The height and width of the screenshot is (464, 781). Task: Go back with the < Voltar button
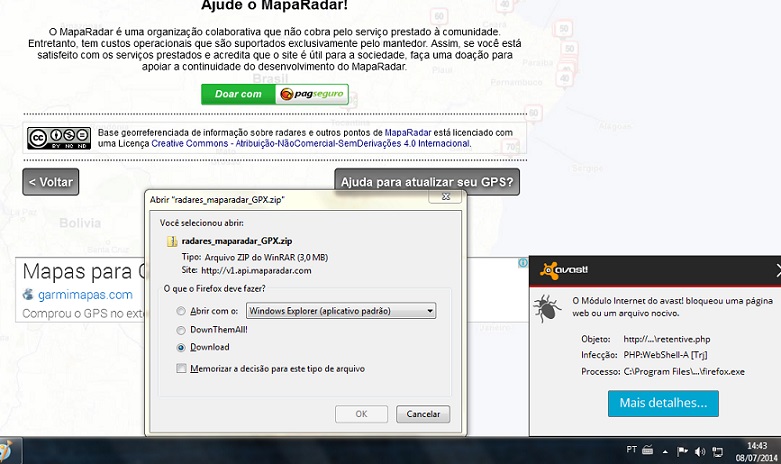pos(51,182)
